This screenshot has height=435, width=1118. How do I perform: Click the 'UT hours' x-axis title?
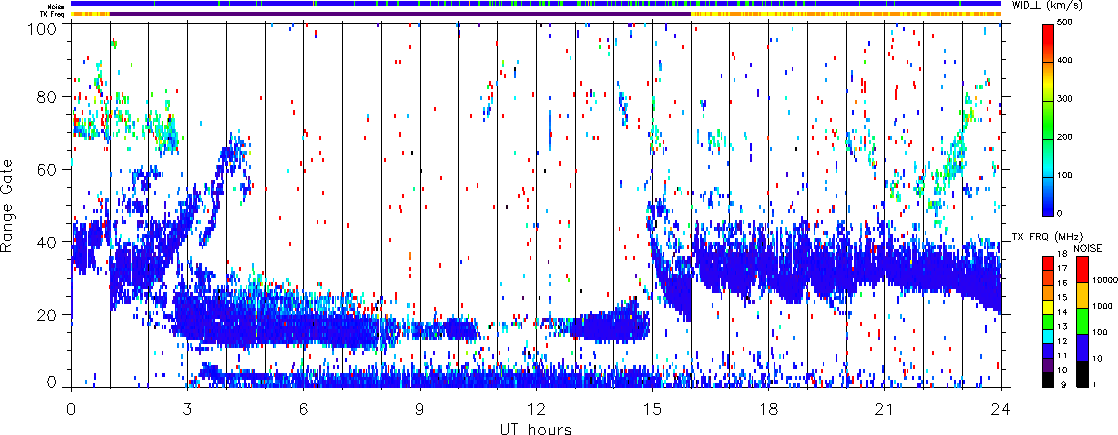535,429
